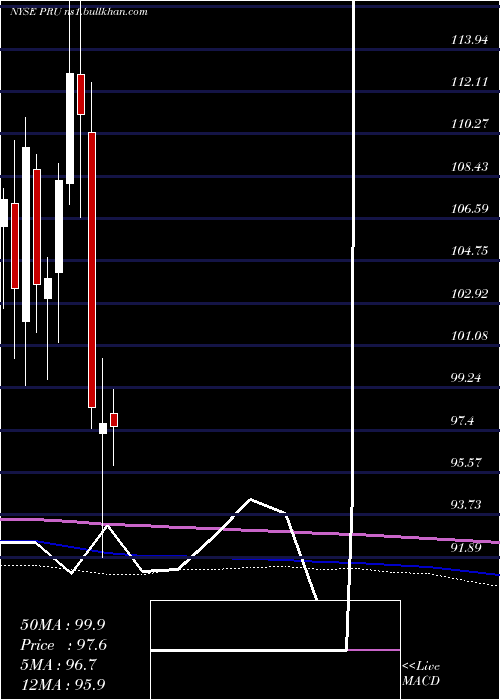Click the 104.75 price axis label
Screen dimensions: 500x700
click(x=469, y=251)
